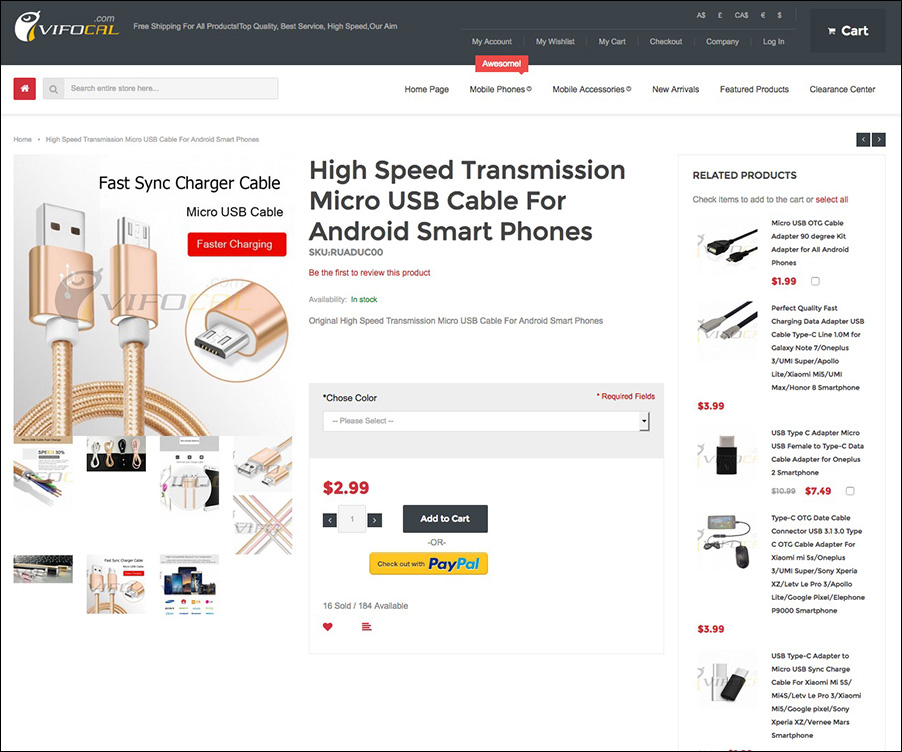Click the Vifocal logo

67,27
